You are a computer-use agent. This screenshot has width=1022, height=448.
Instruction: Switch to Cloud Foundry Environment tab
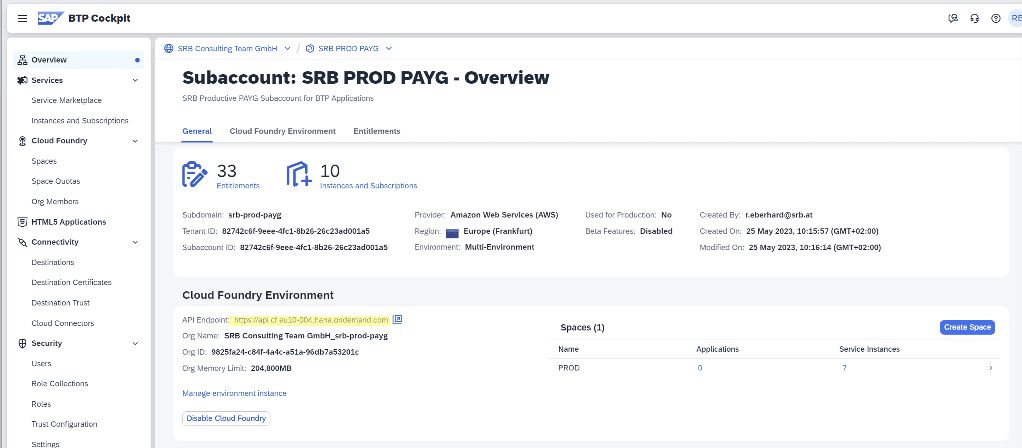pos(282,131)
